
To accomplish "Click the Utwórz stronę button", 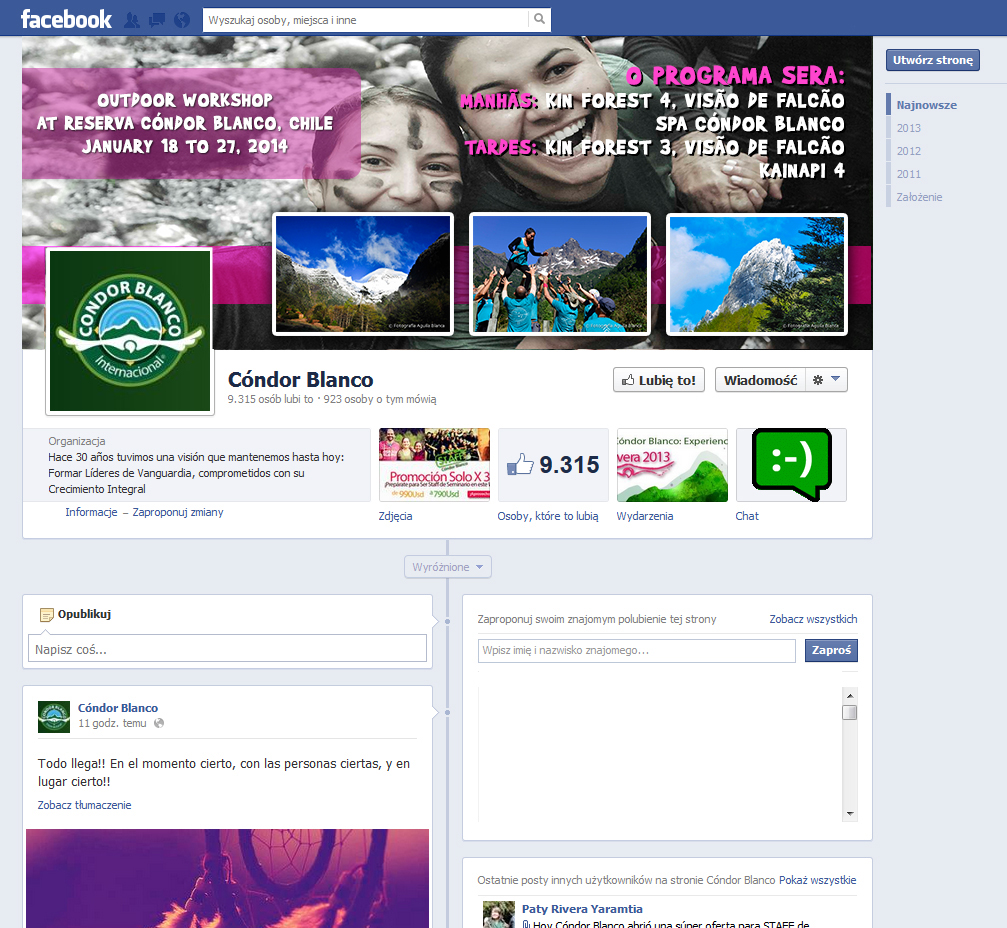I will 933,60.
